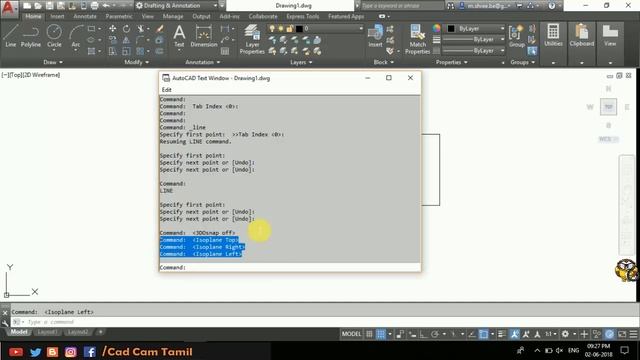
Task: Toggle snap mode in status bar
Action: click(380, 334)
